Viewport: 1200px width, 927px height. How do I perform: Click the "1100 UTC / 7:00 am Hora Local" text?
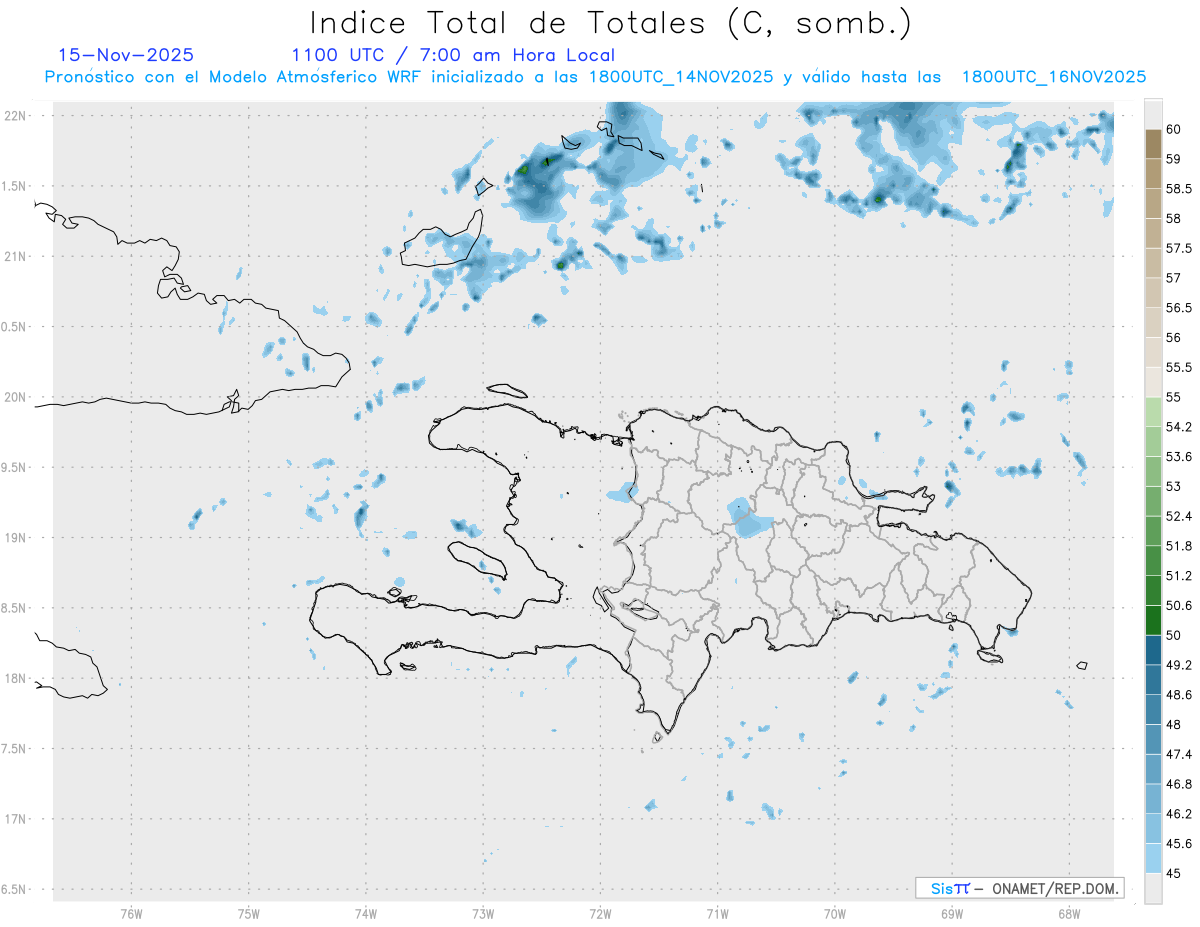tap(453, 55)
